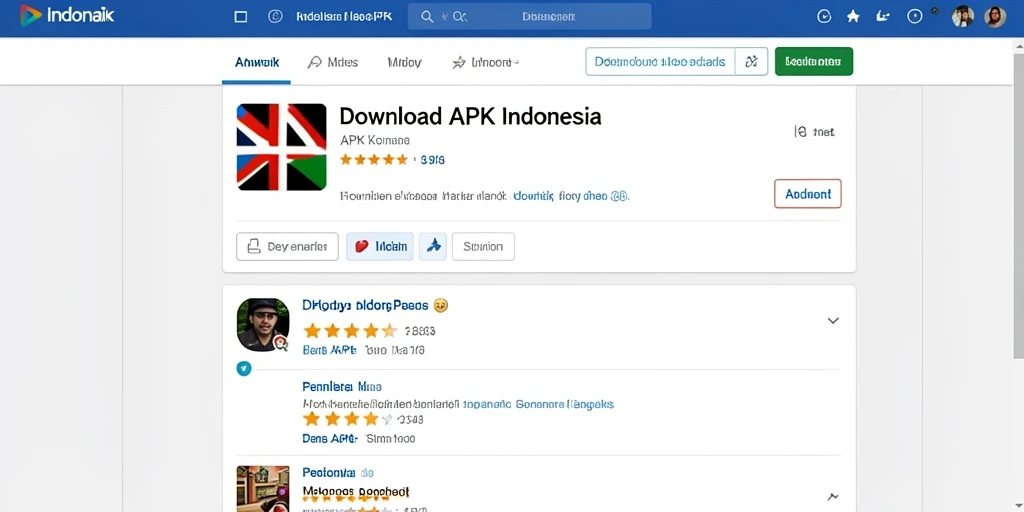
Task: Click the first review's star rating
Action: click(x=350, y=330)
